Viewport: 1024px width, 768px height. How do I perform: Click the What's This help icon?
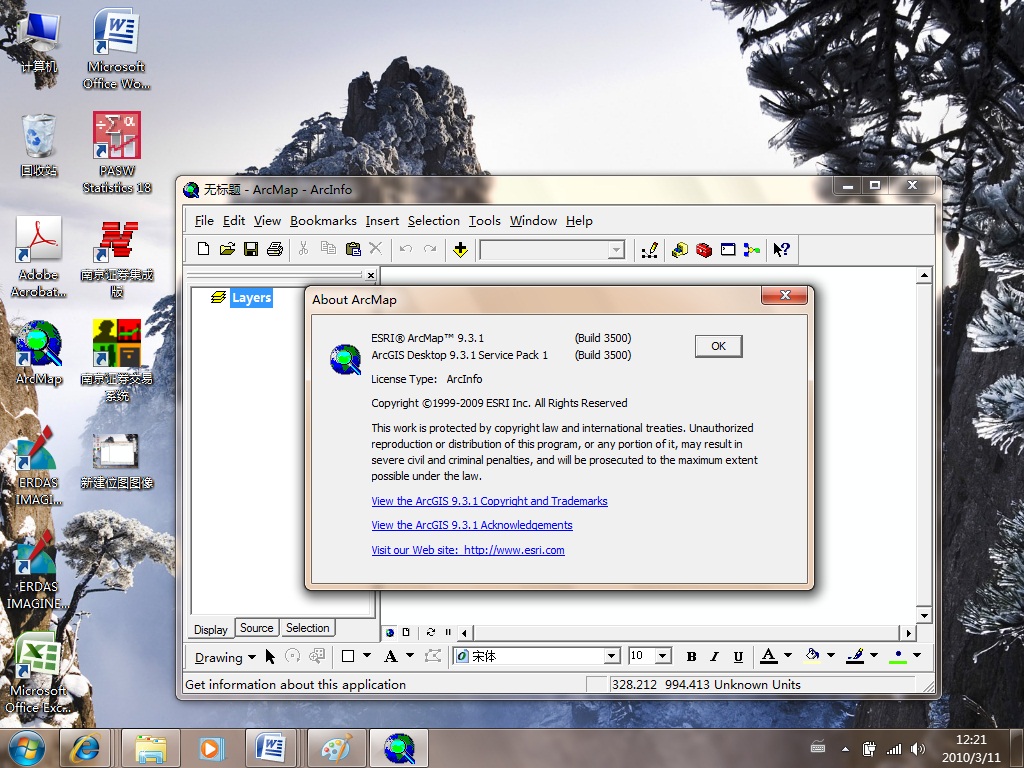click(781, 249)
